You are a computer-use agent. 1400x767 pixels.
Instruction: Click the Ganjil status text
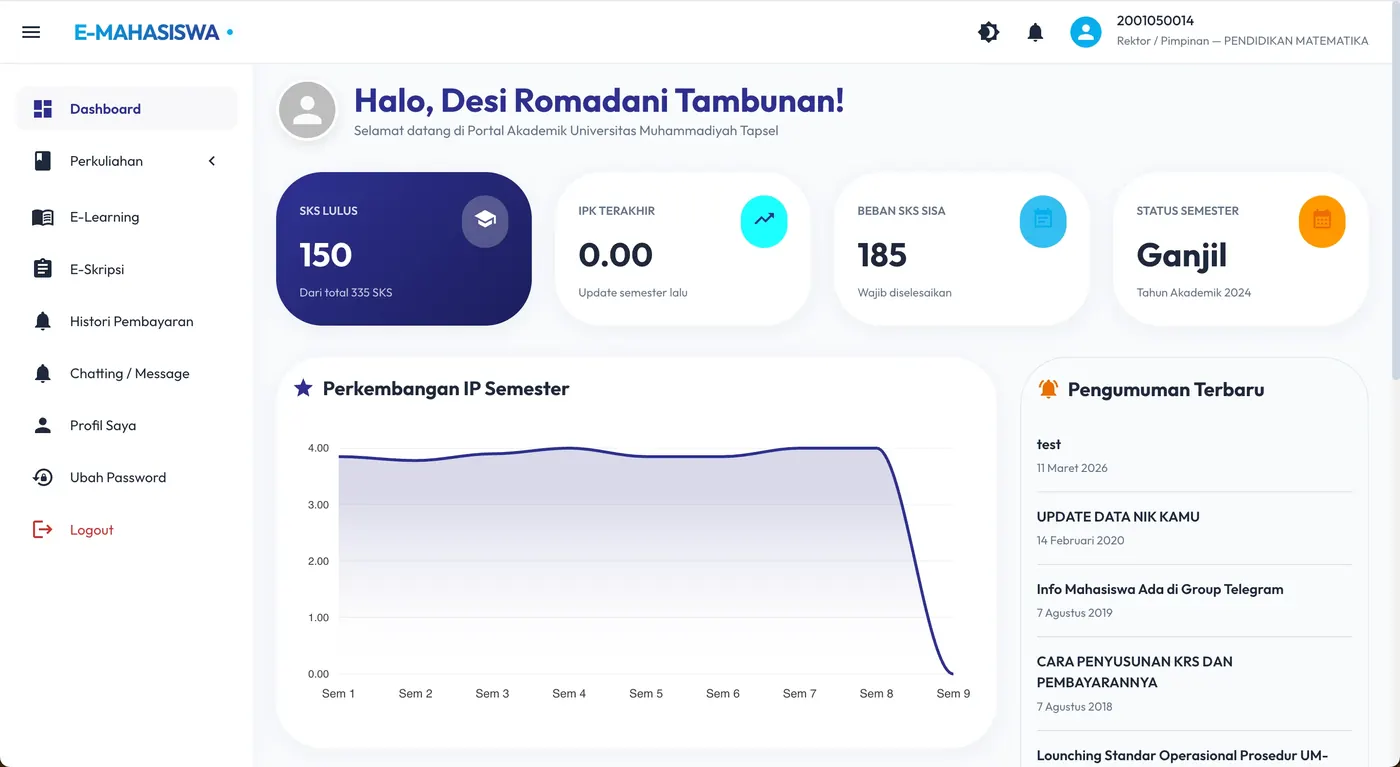pos(1182,256)
